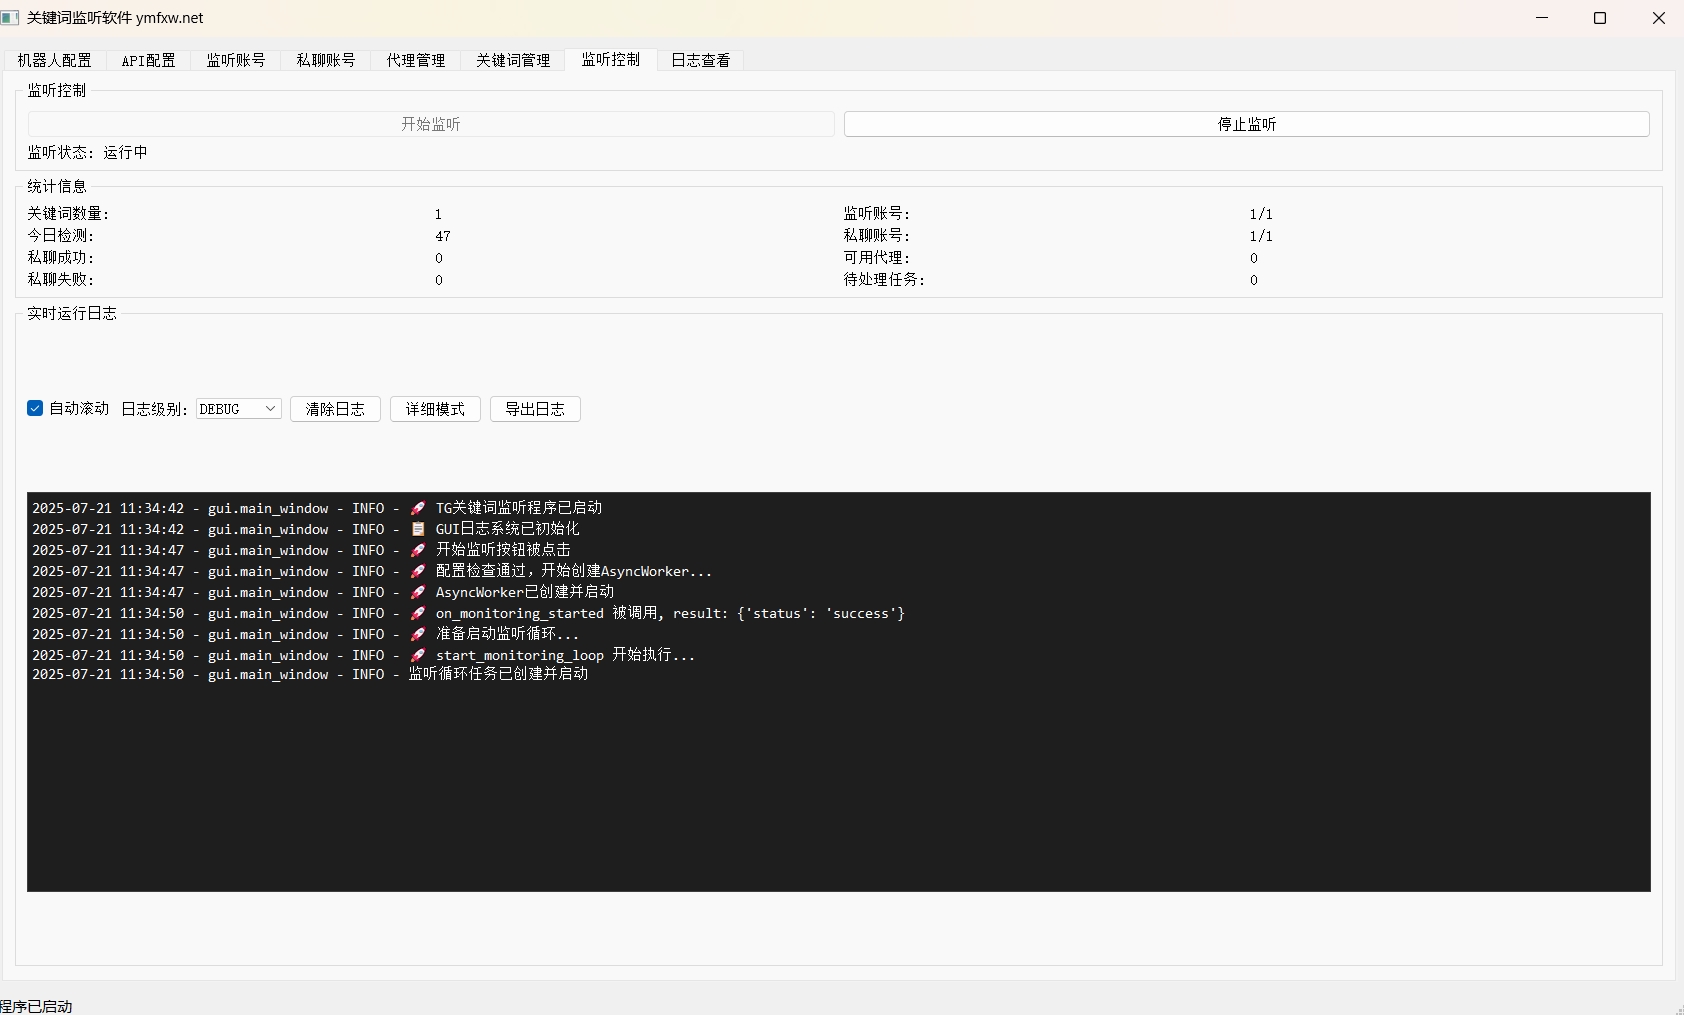1684x1015 pixels.
Task: Click the 清除日志 button
Action: pyautogui.click(x=335, y=409)
